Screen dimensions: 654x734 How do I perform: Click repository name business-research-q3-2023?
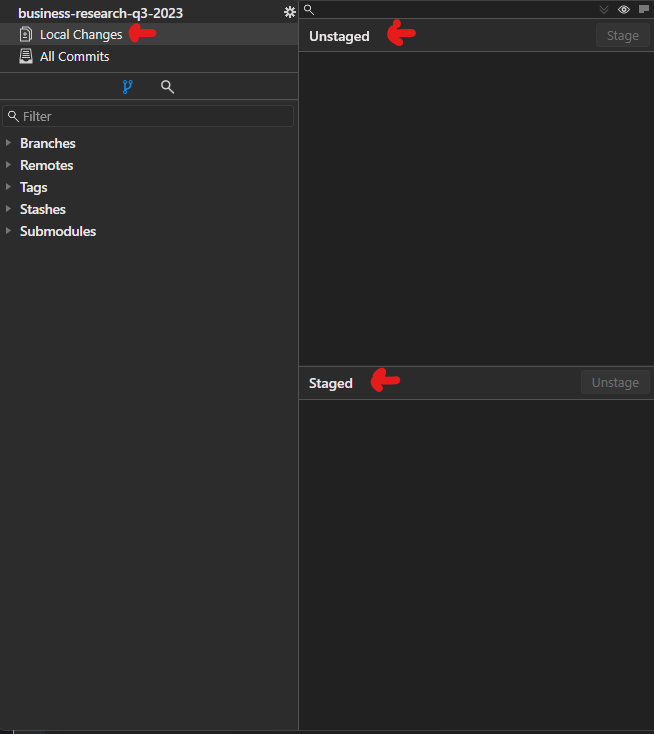[100, 13]
